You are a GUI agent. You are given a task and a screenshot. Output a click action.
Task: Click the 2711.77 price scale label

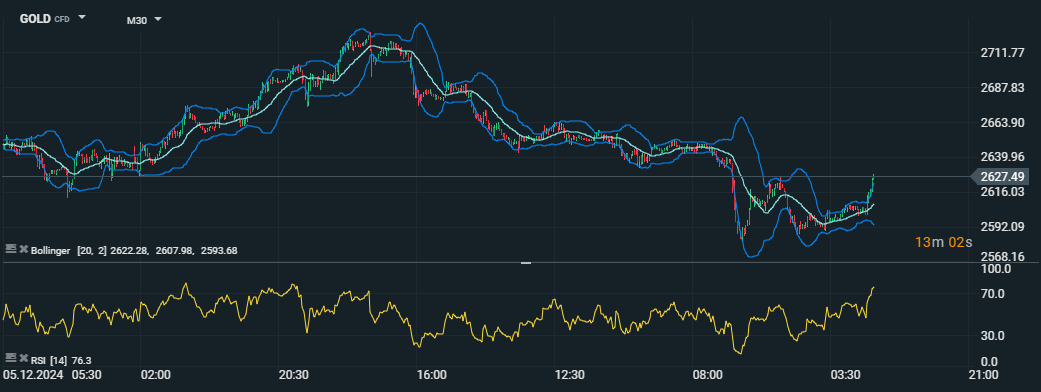coord(1002,53)
